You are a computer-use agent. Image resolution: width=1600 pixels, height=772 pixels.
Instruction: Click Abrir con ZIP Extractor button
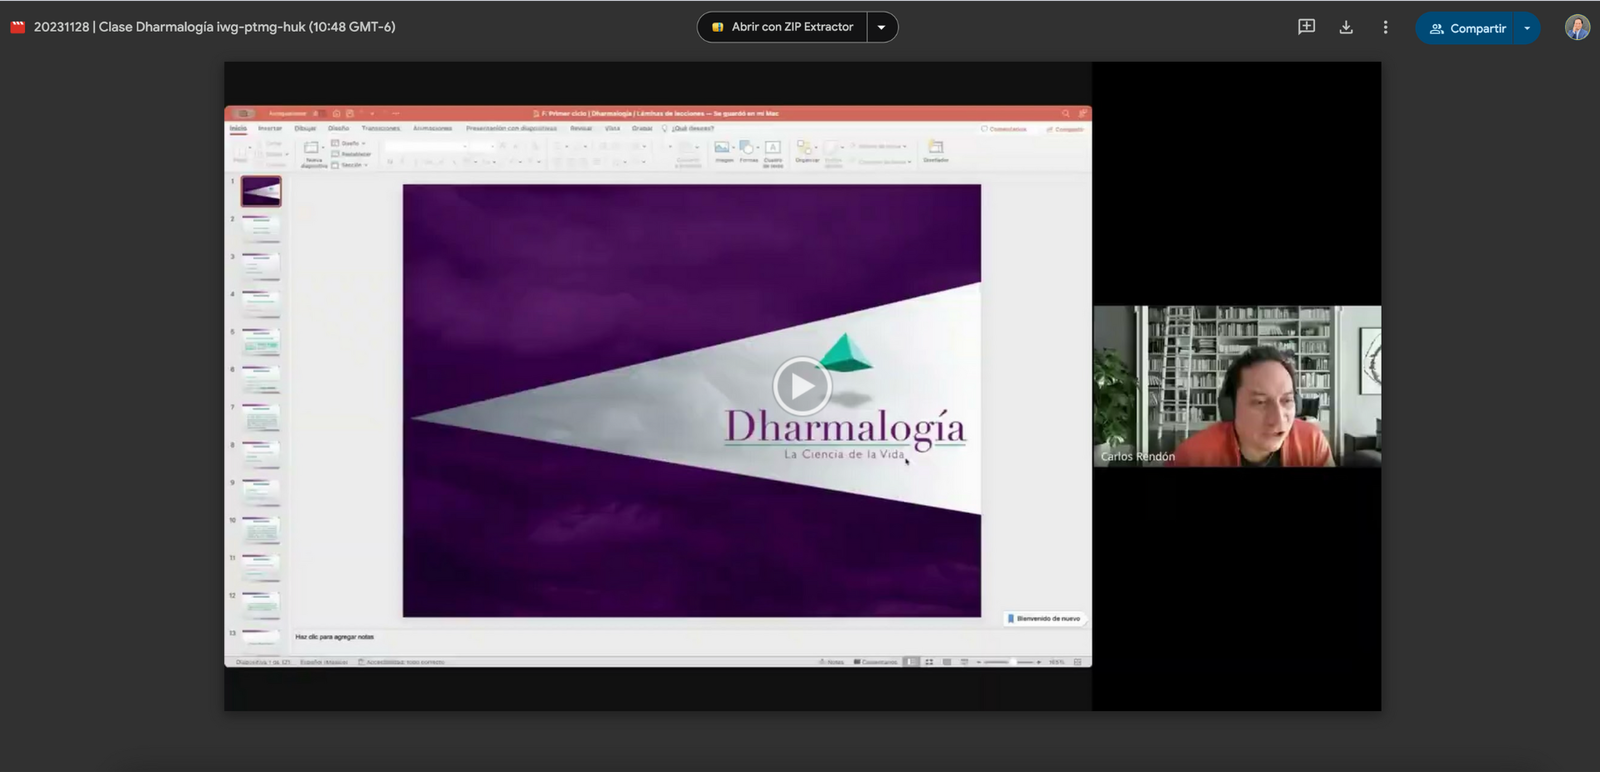tap(782, 27)
